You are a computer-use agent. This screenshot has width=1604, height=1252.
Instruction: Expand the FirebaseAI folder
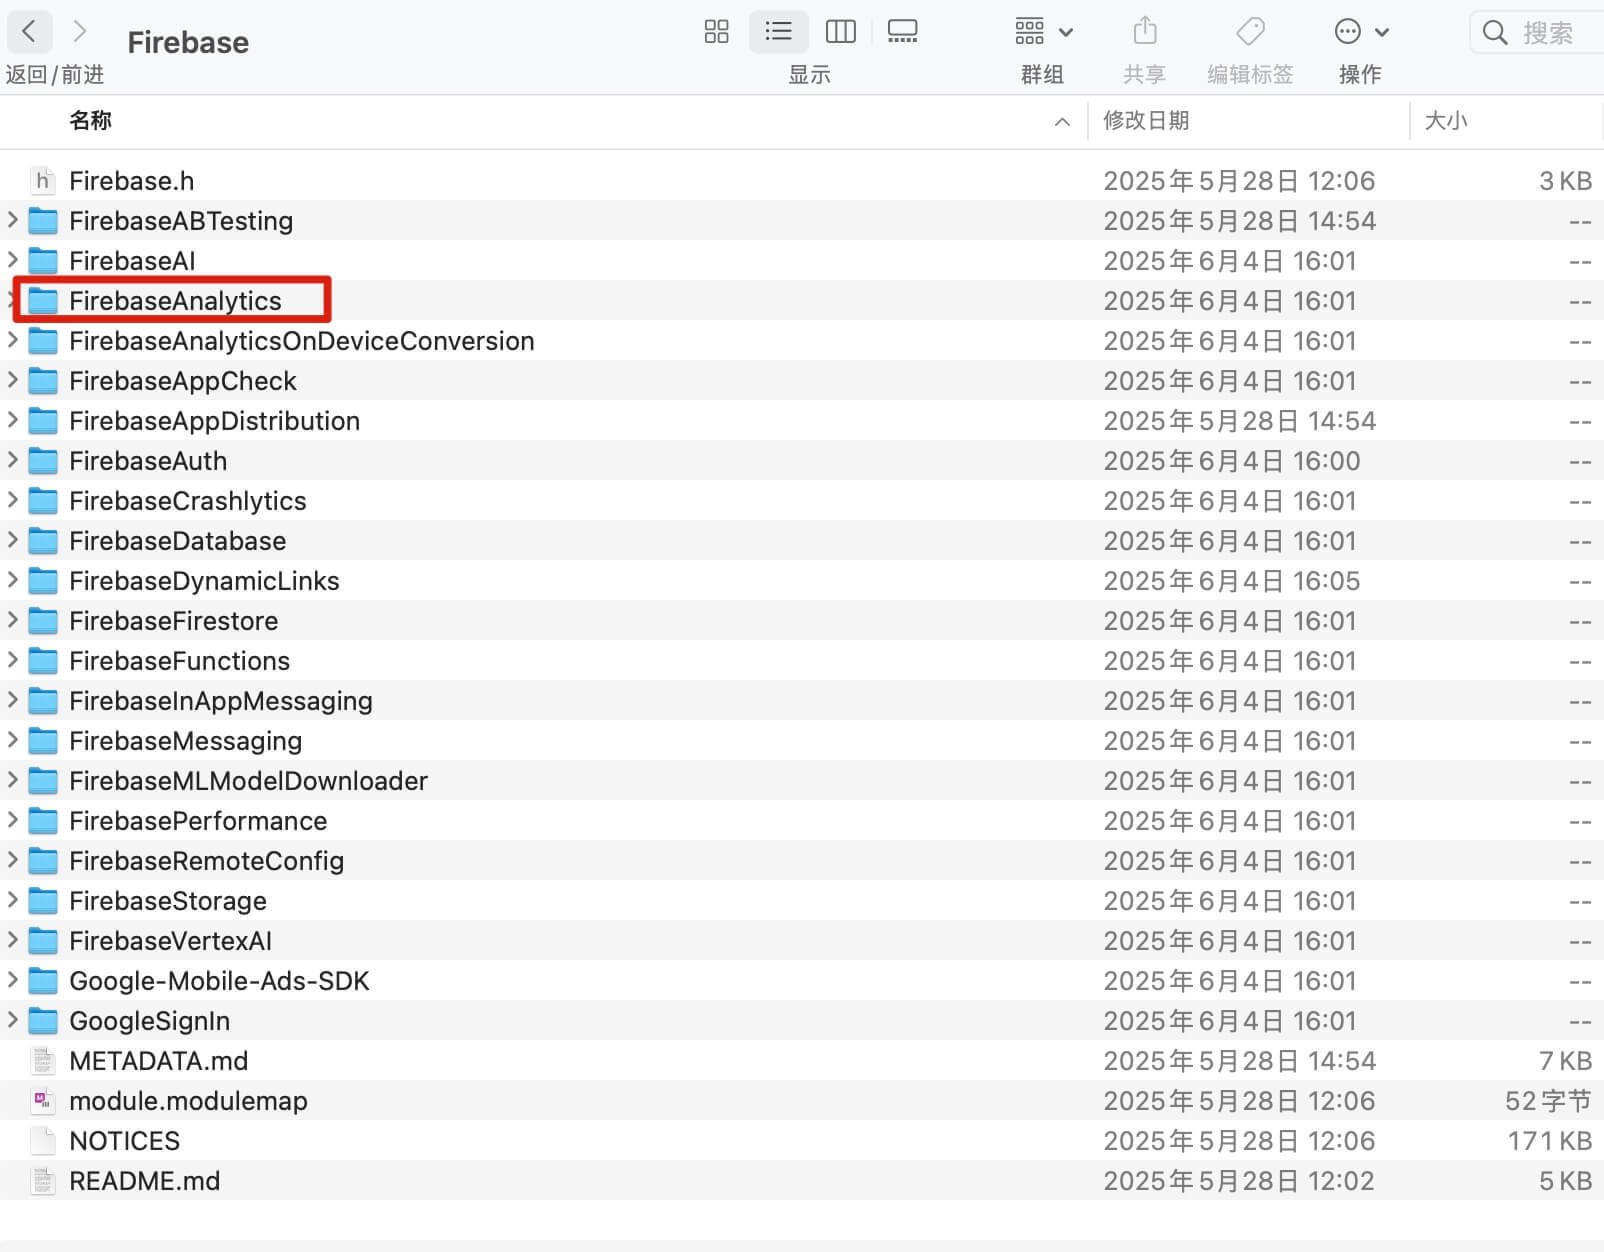(13, 260)
